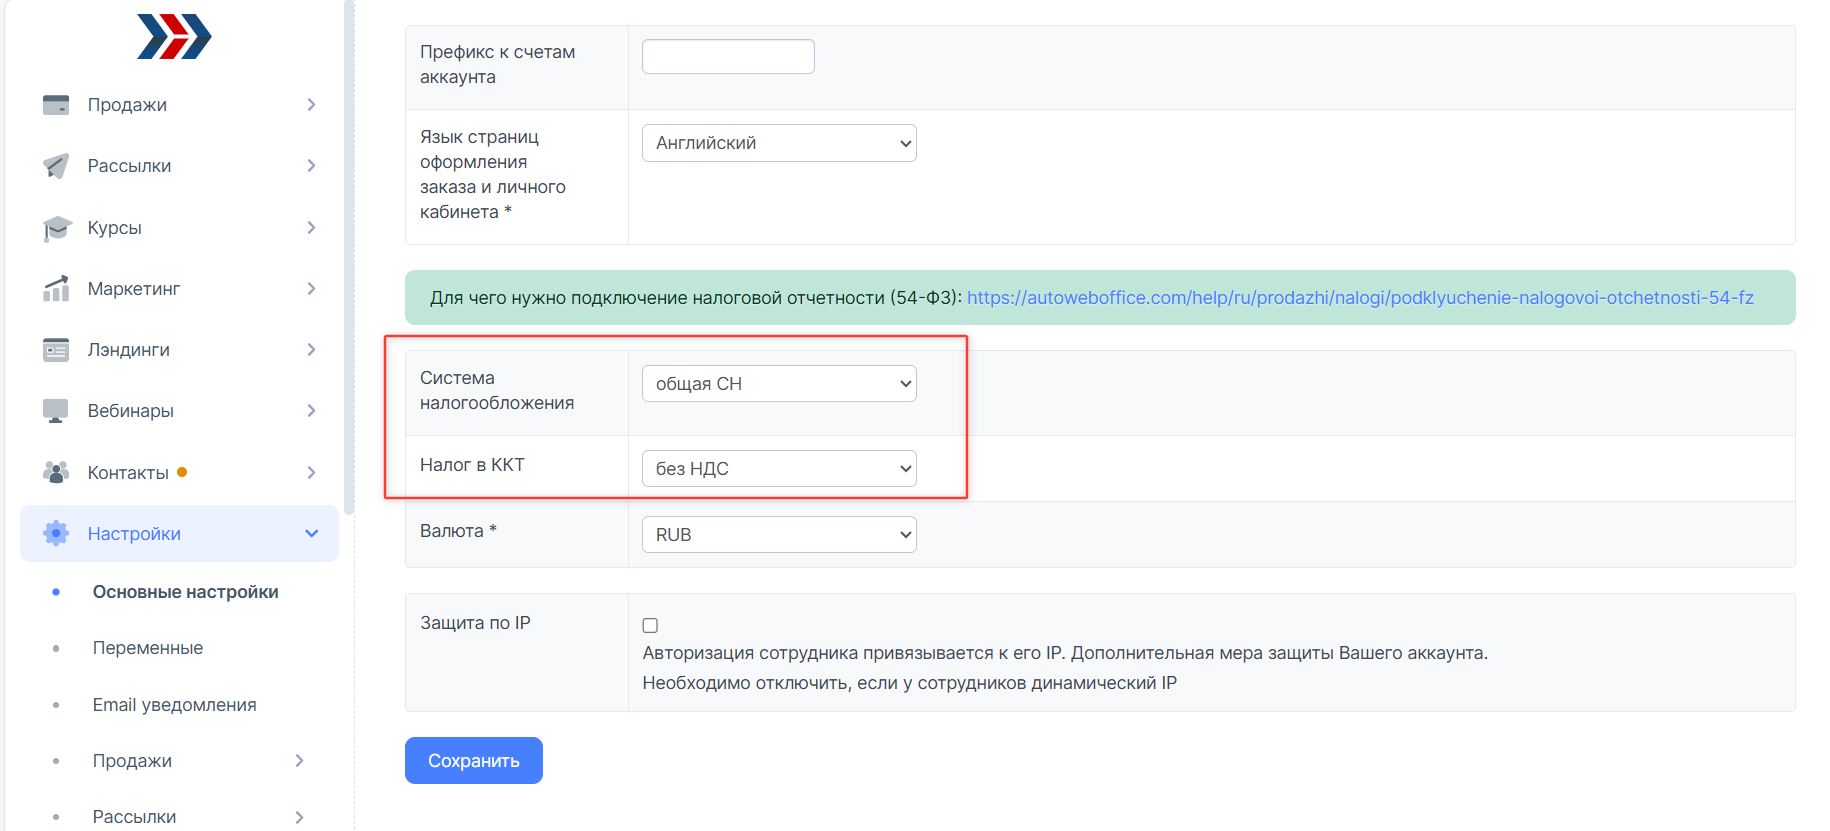Collapse the Настройки menu chevron

pos(311,534)
